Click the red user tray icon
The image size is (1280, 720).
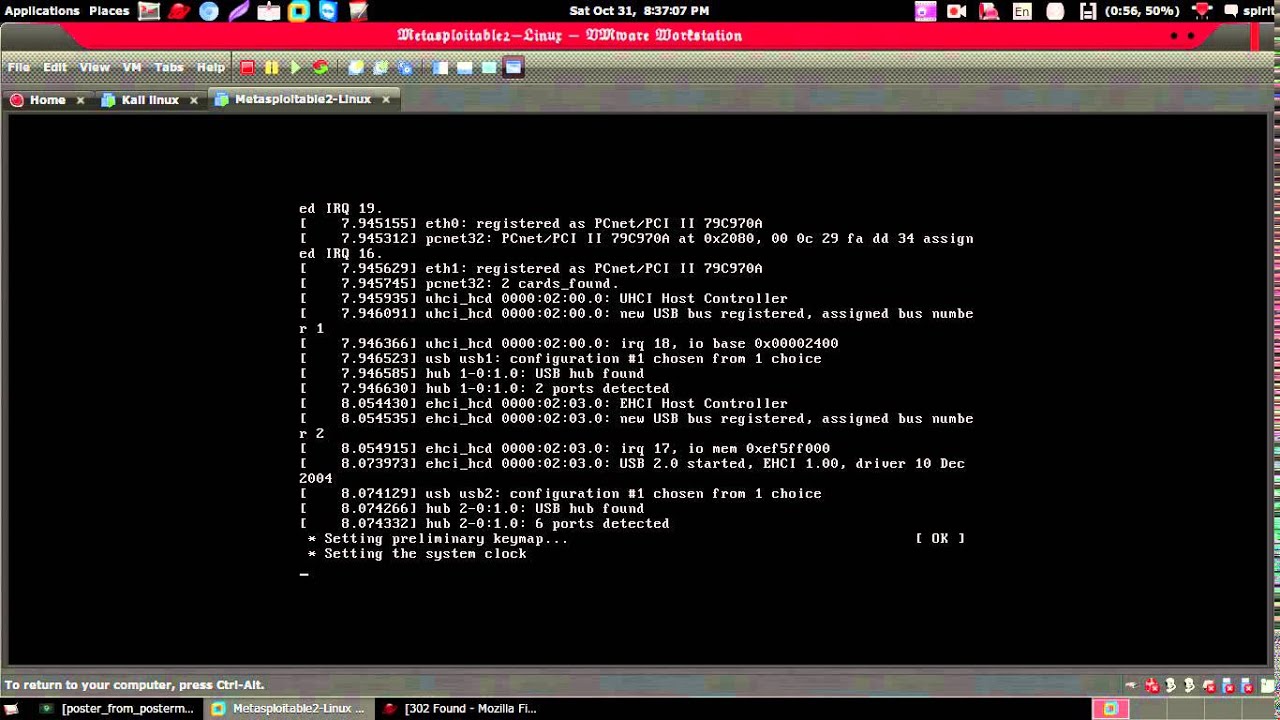click(x=989, y=11)
